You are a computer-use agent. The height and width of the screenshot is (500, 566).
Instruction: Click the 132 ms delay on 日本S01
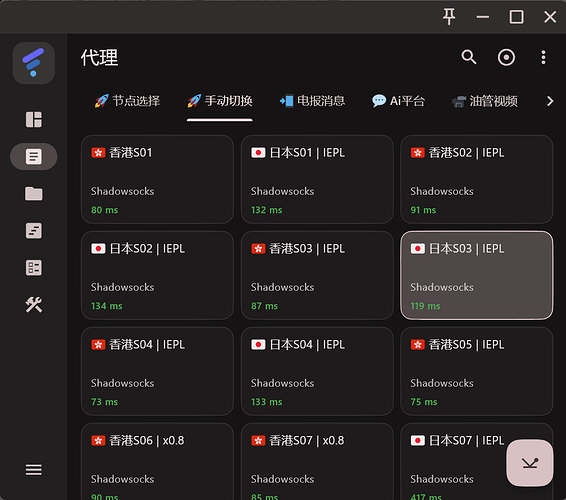266,210
